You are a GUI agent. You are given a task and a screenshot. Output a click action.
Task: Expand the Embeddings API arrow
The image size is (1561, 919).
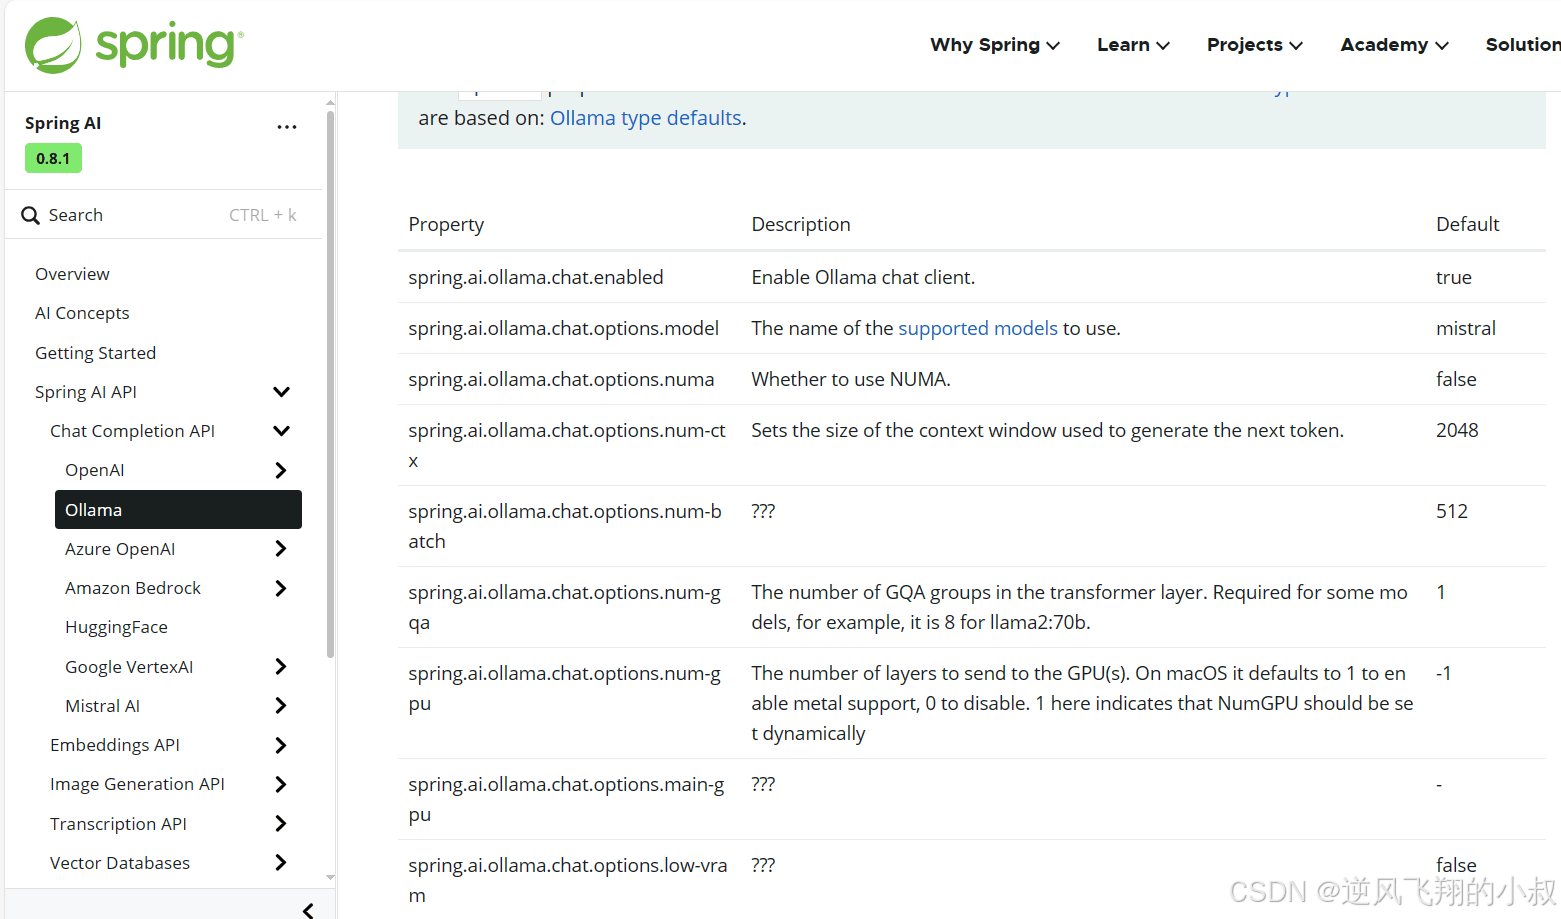tap(281, 745)
